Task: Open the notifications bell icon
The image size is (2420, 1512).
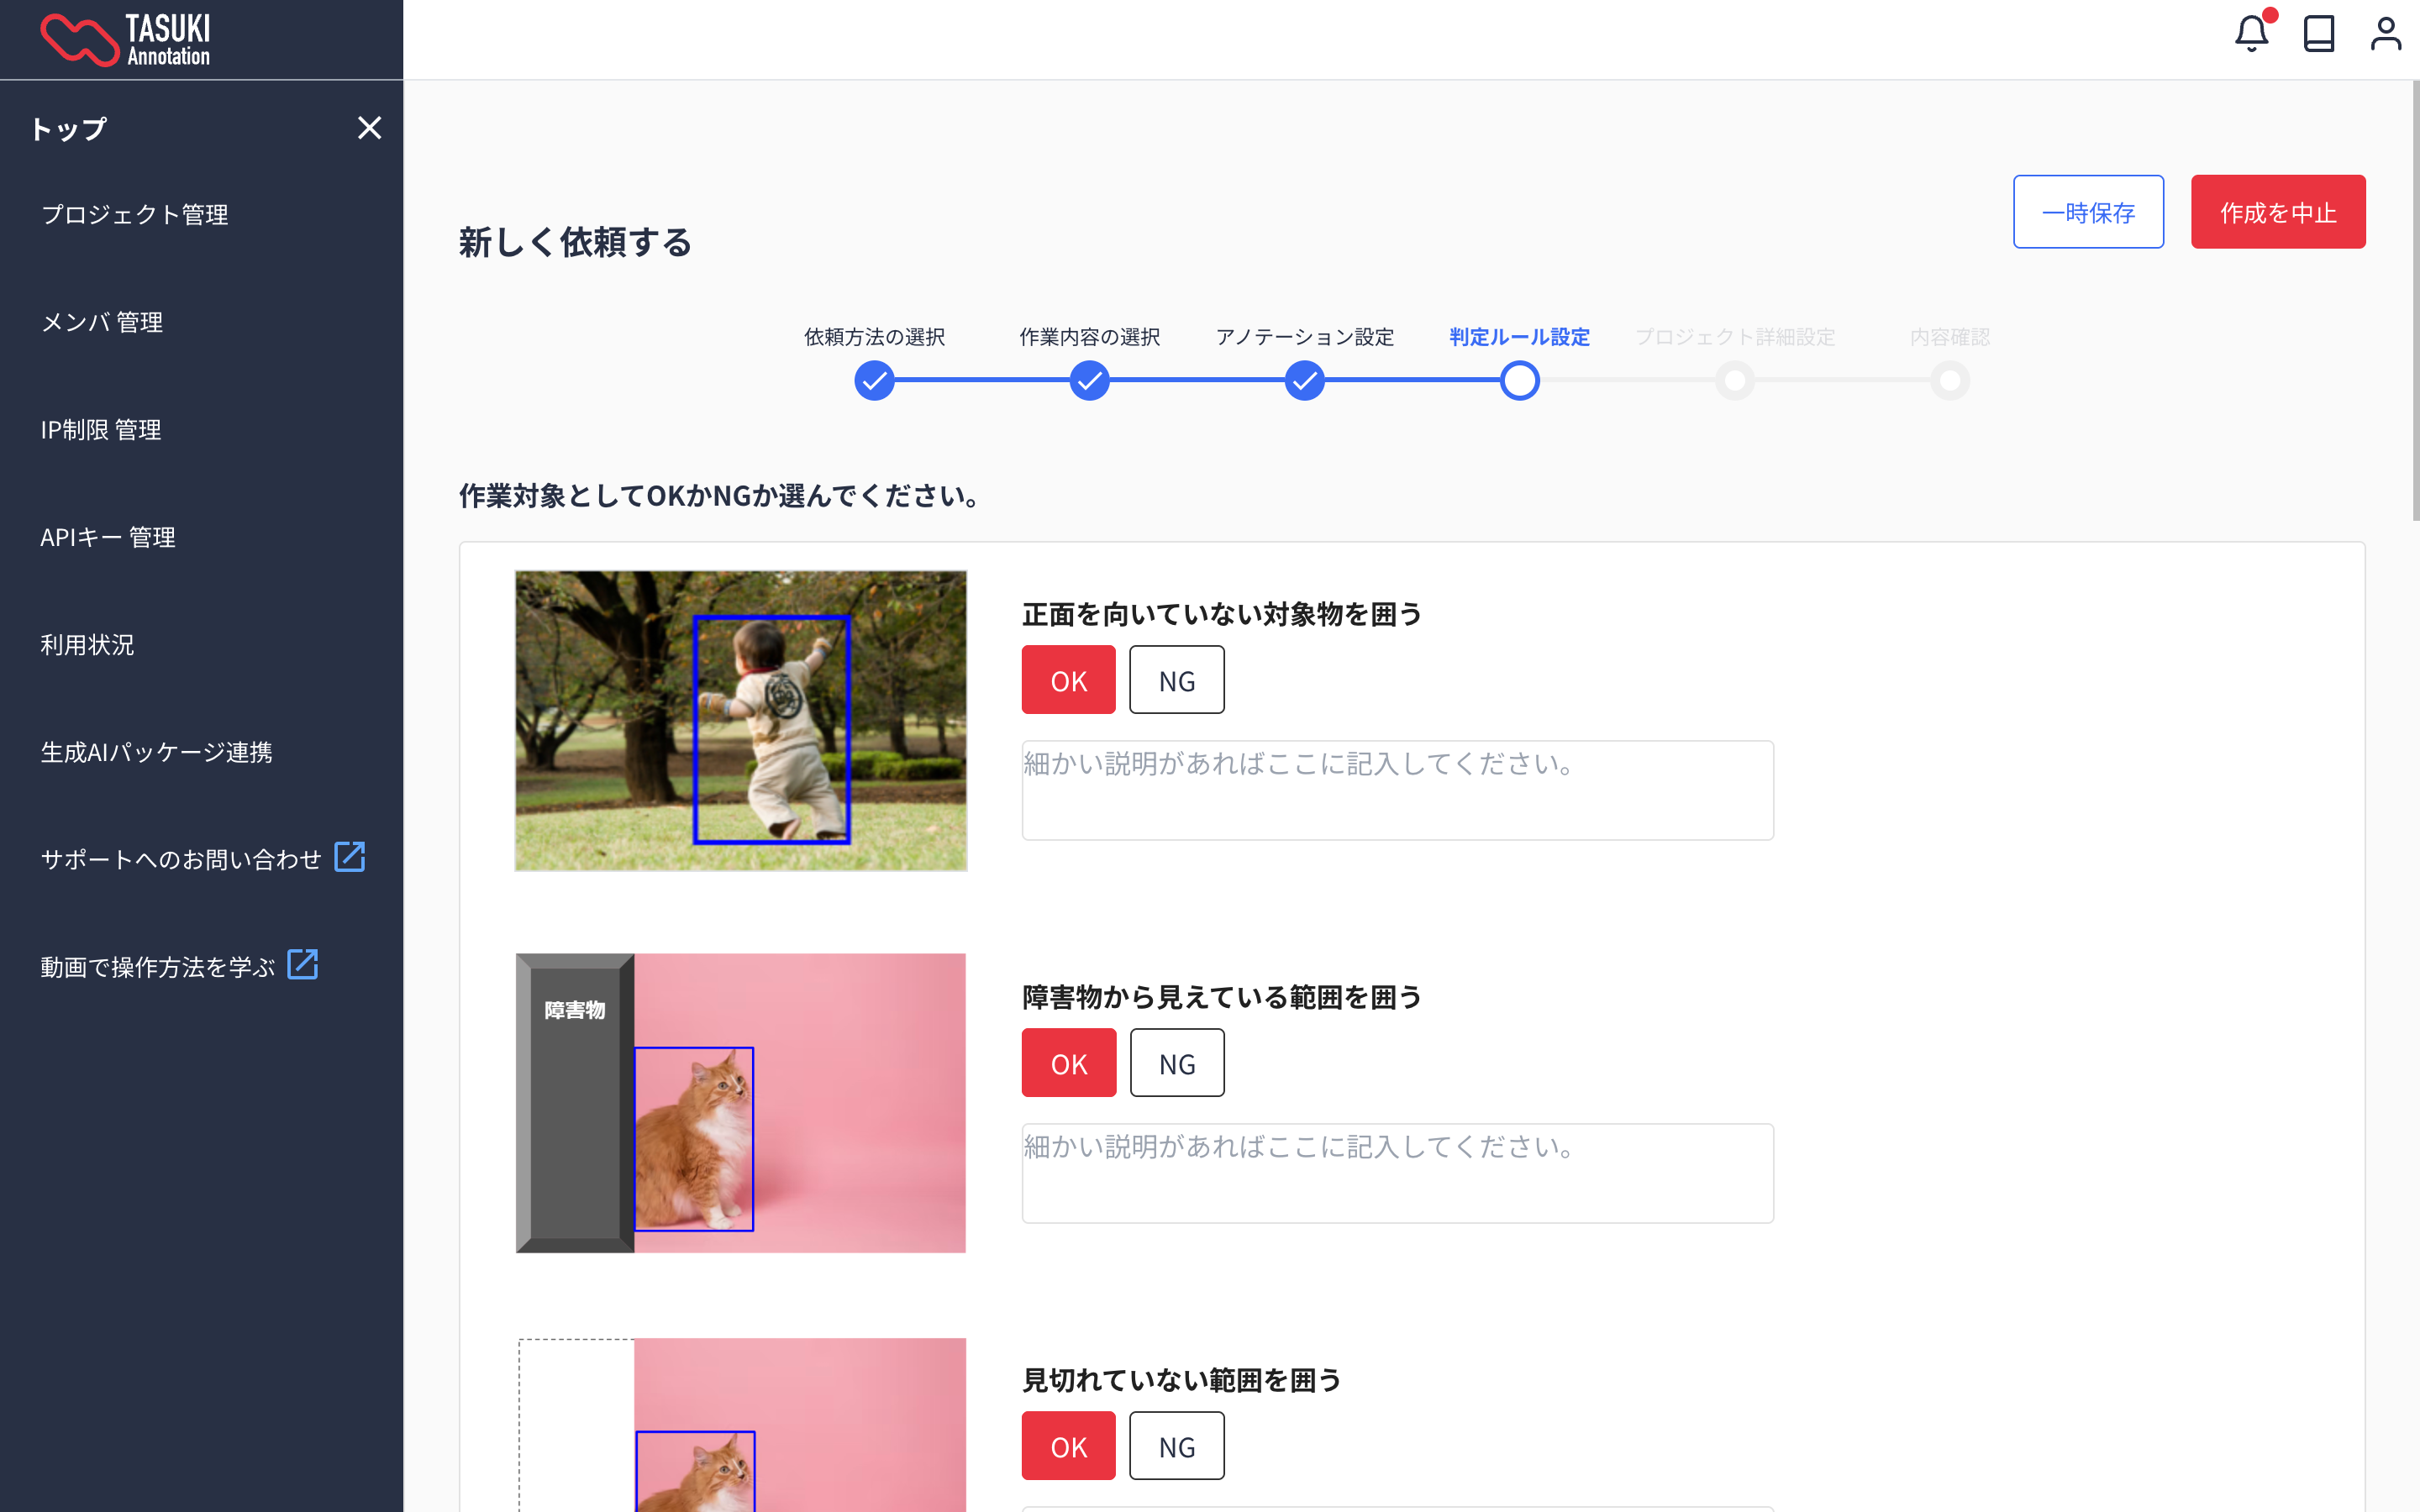Action: (2251, 34)
